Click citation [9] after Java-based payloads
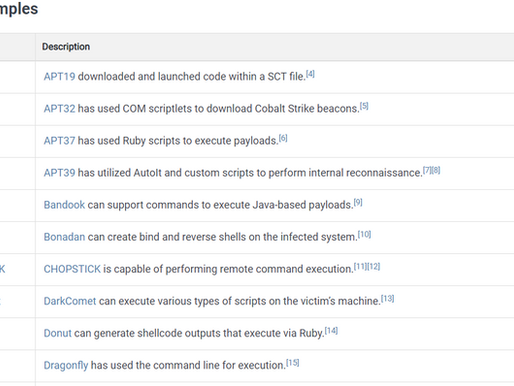Screen dimensions: 514x386 coord(358,202)
